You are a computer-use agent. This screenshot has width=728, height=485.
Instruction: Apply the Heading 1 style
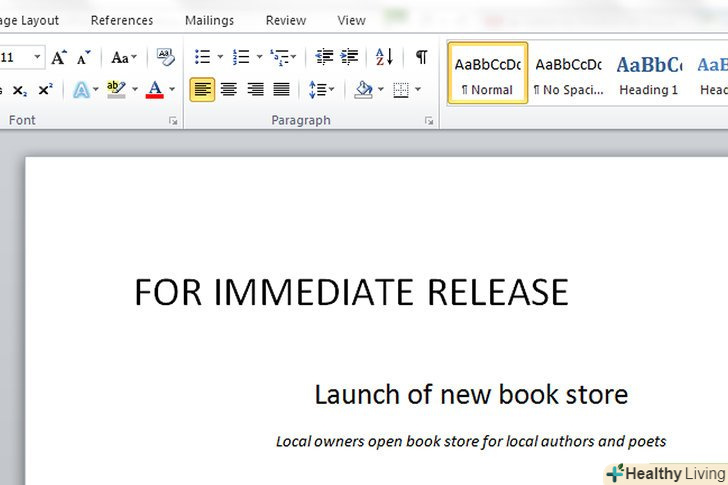point(648,73)
